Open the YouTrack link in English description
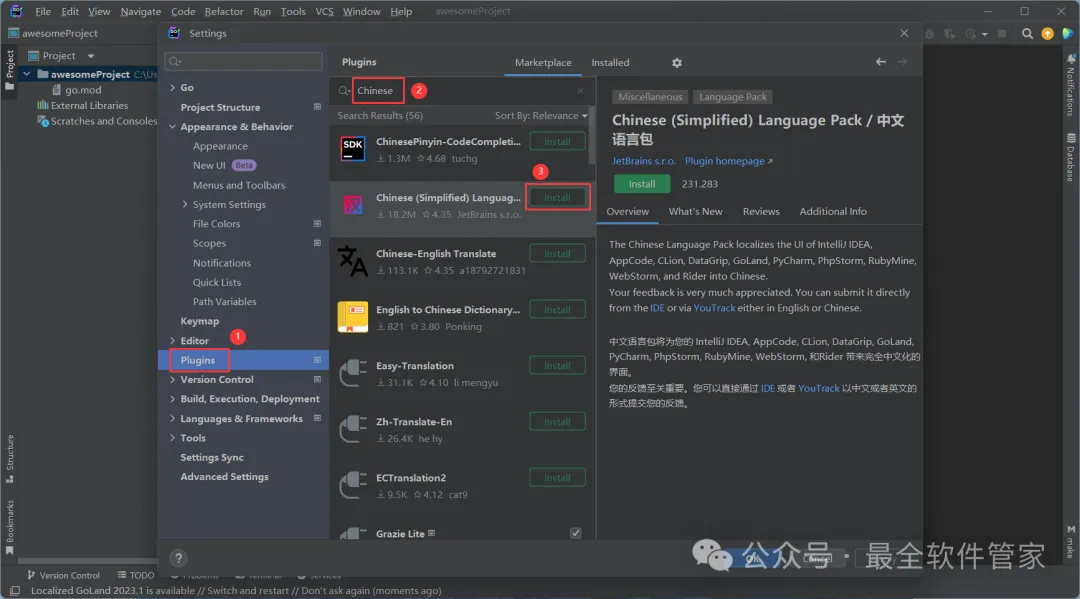The image size is (1080, 599). [x=714, y=308]
